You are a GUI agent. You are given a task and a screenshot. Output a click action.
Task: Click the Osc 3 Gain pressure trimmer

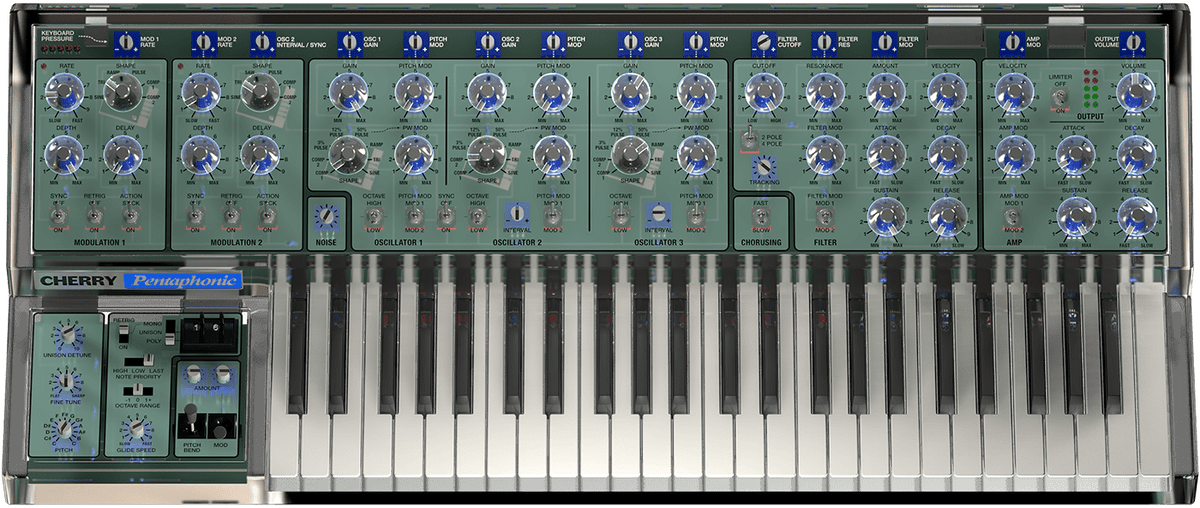[629, 42]
